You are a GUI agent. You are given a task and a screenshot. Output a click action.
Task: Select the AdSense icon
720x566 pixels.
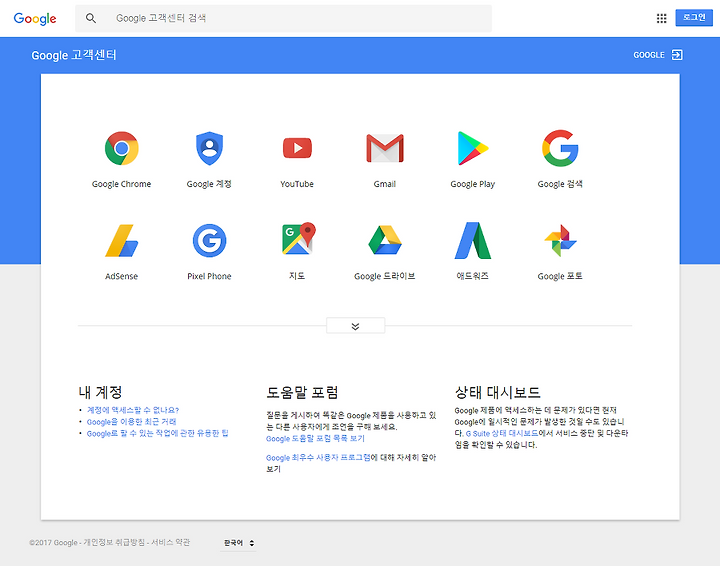121,241
